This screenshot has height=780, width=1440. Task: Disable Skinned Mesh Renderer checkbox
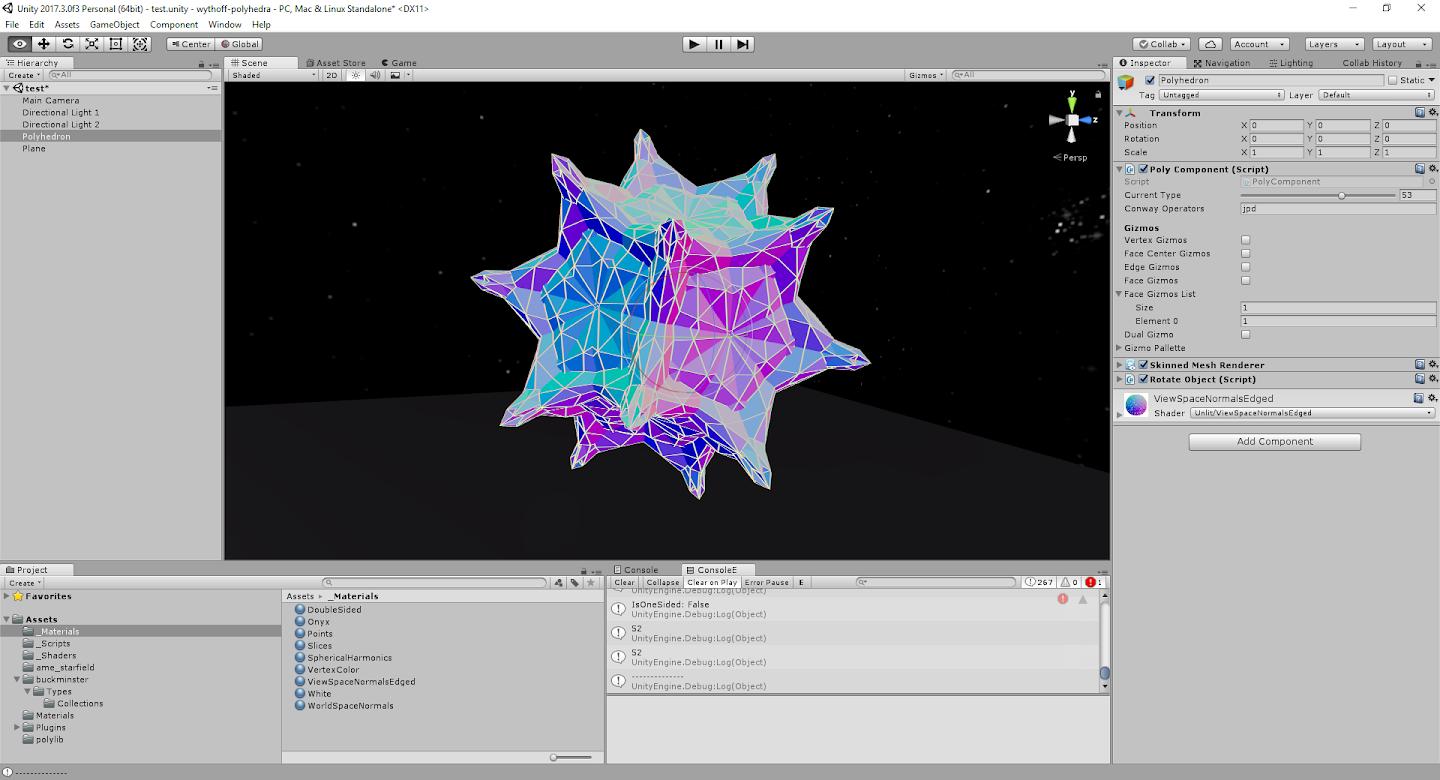1143,365
